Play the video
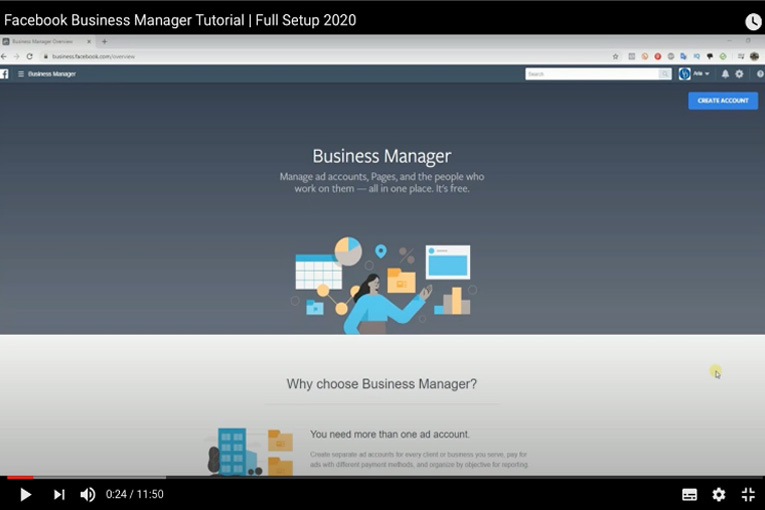The image size is (765, 510). click(25, 494)
